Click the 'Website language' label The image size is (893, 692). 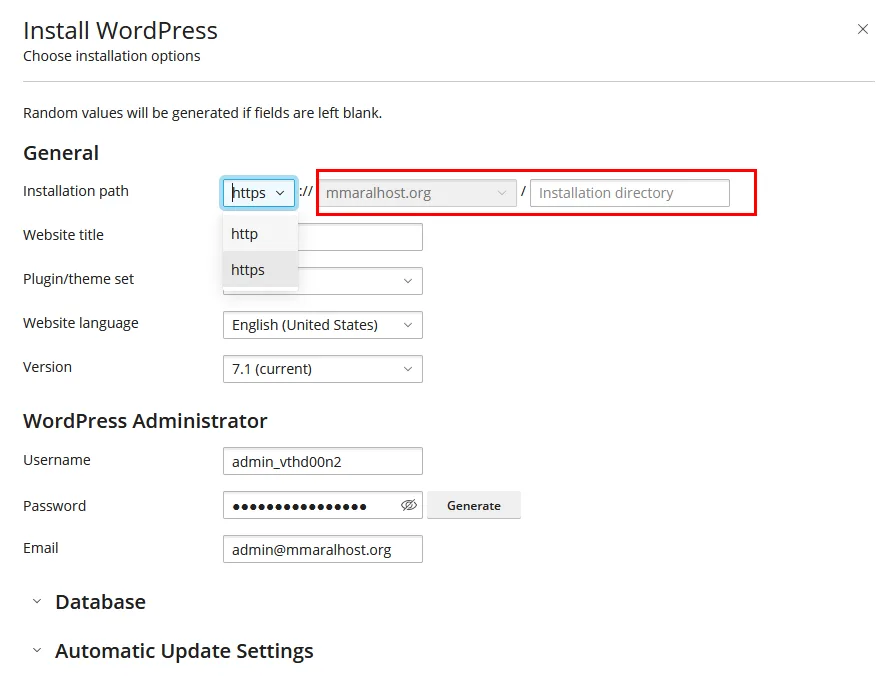pyautogui.click(x=80, y=323)
